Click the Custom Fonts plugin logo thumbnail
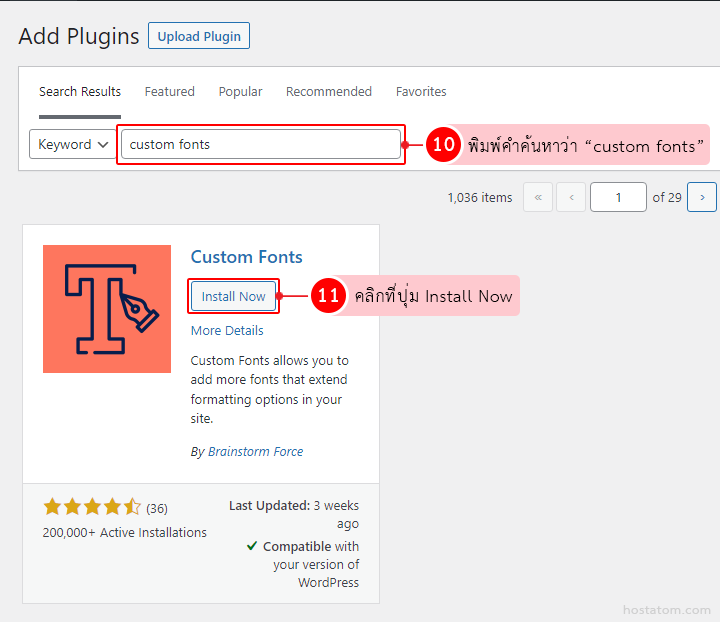This screenshot has width=720, height=622. [107, 309]
